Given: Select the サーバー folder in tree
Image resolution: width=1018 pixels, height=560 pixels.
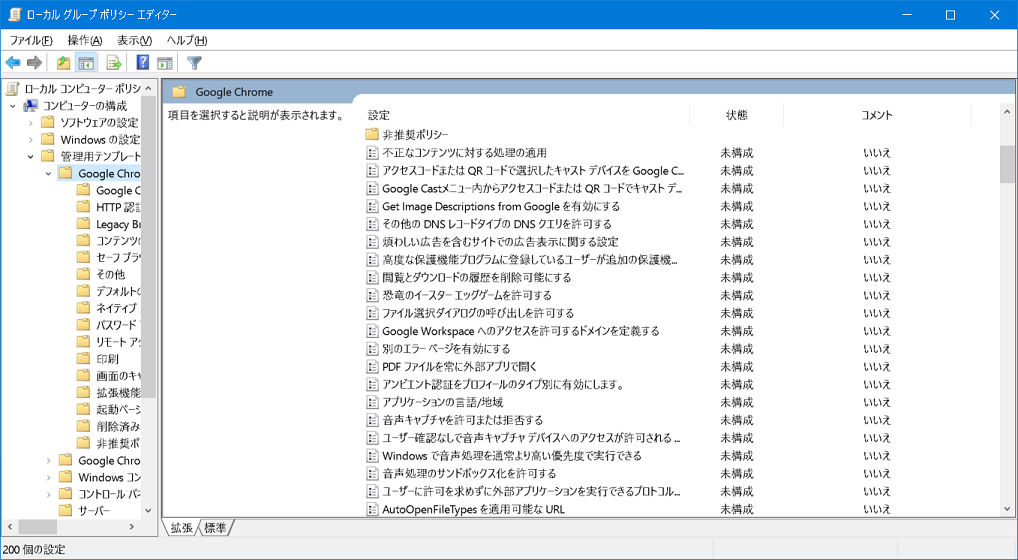Looking at the screenshot, I should point(85,511).
